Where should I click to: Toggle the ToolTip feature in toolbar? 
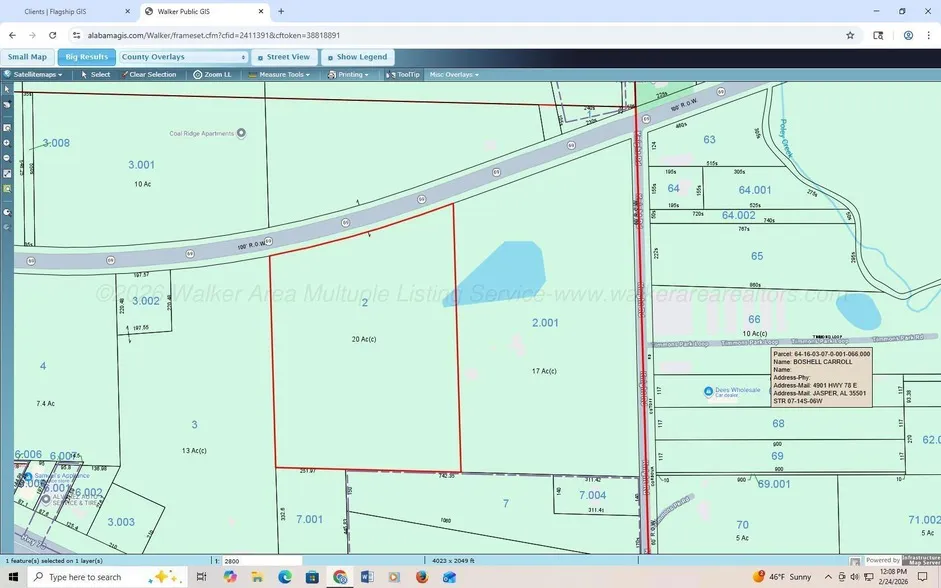pyautogui.click(x=403, y=75)
